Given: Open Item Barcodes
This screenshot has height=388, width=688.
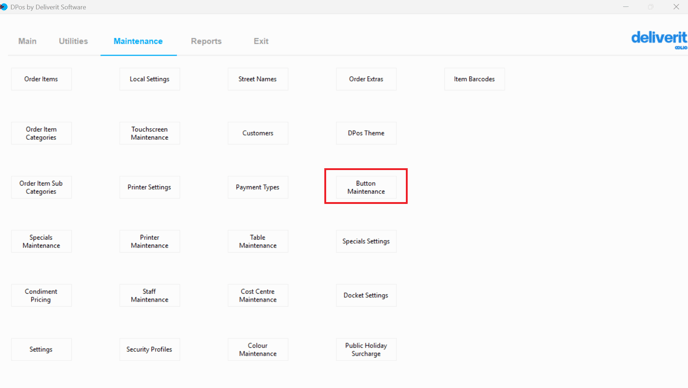Looking at the screenshot, I should point(474,79).
